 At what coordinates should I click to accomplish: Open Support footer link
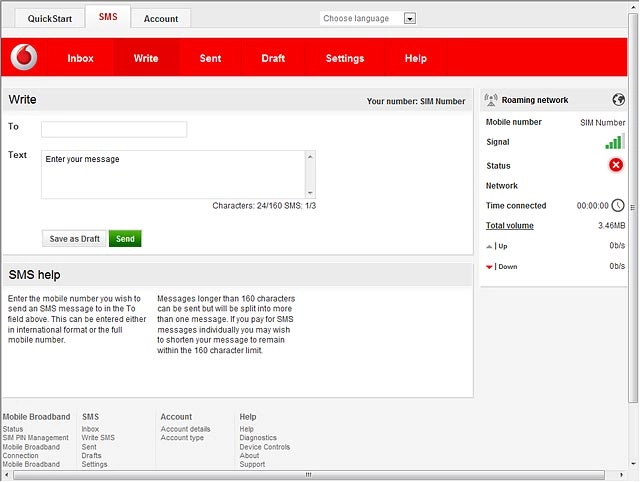(x=252, y=464)
